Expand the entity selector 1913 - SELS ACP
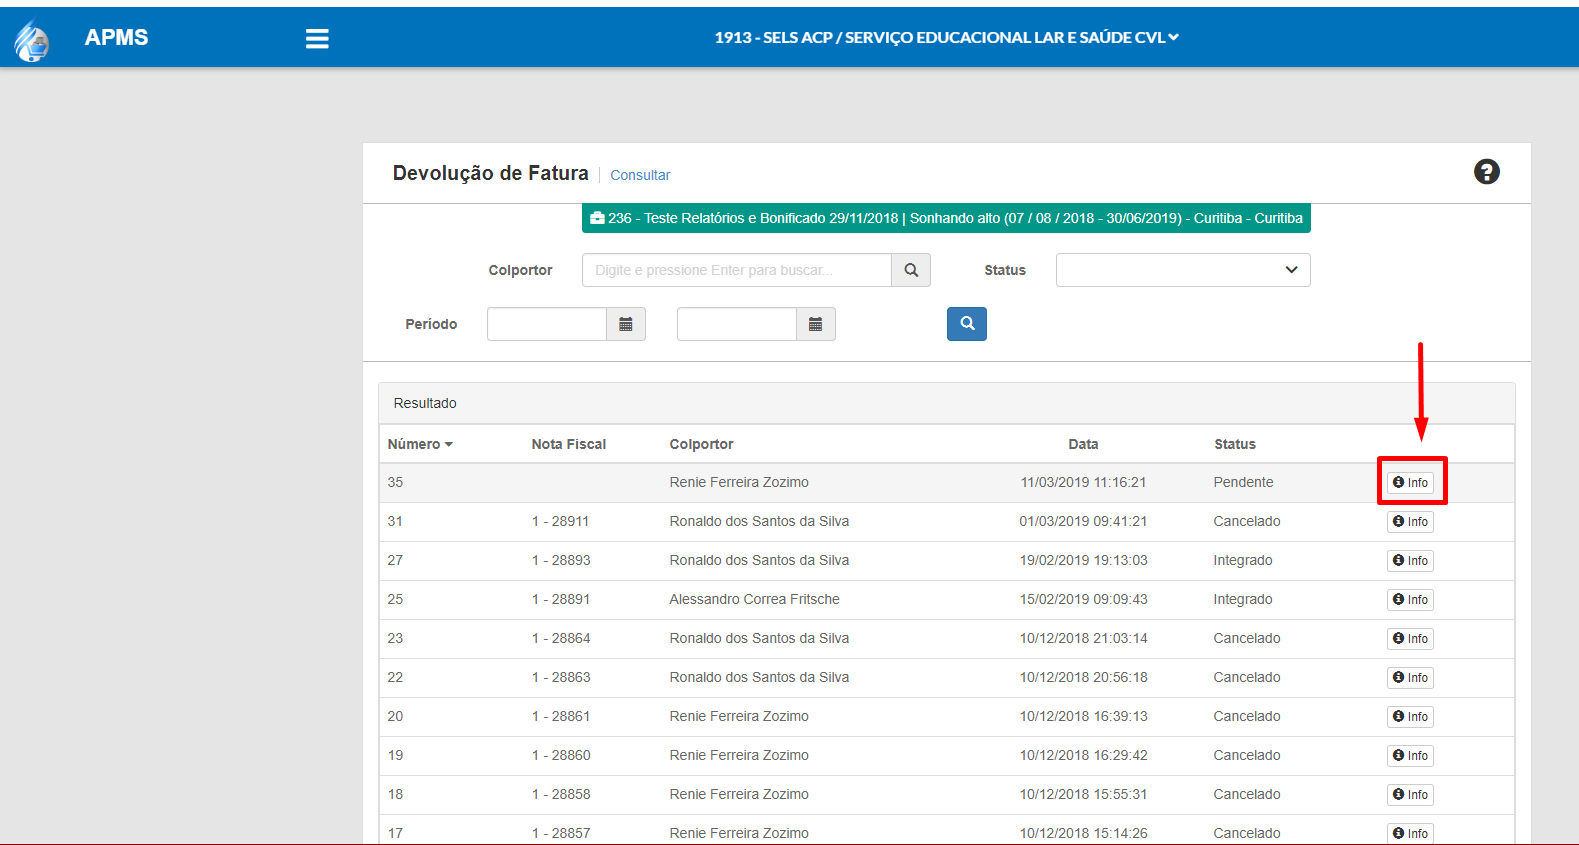Screen dimensions: 1579x845 [946, 37]
